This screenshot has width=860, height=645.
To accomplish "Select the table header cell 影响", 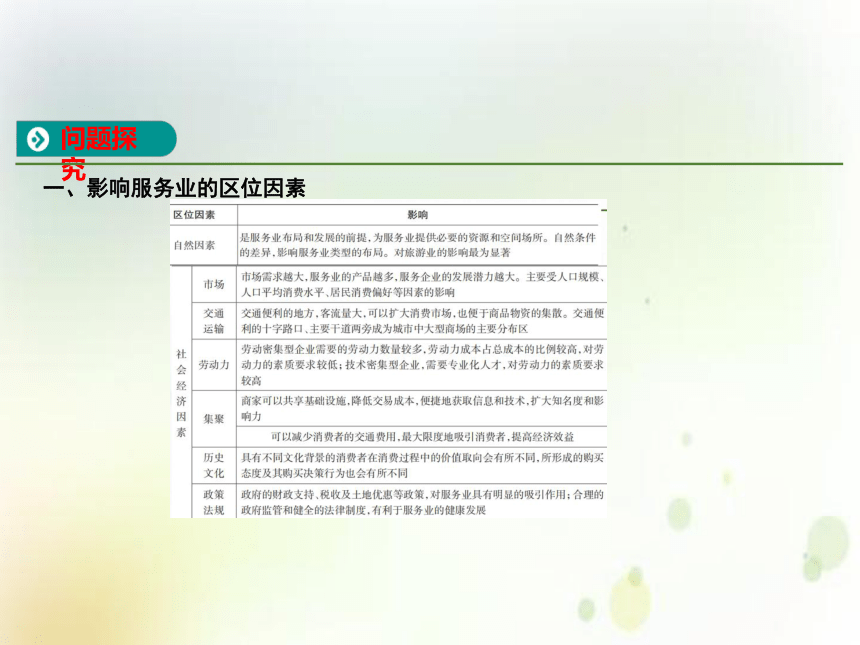I will tap(417, 215).
